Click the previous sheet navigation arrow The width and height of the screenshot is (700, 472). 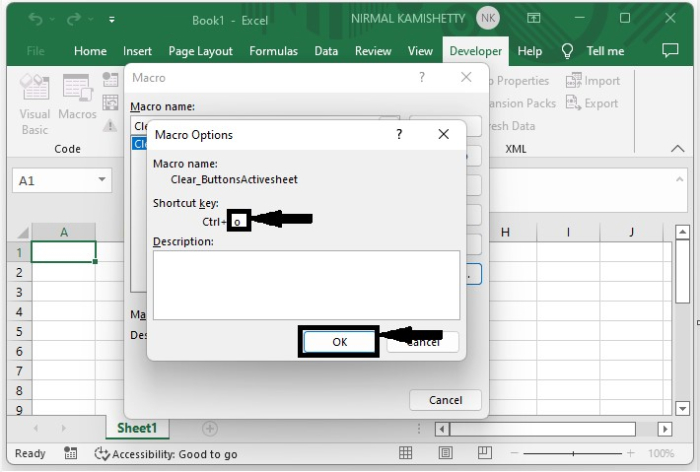click(x=36, y=428)
